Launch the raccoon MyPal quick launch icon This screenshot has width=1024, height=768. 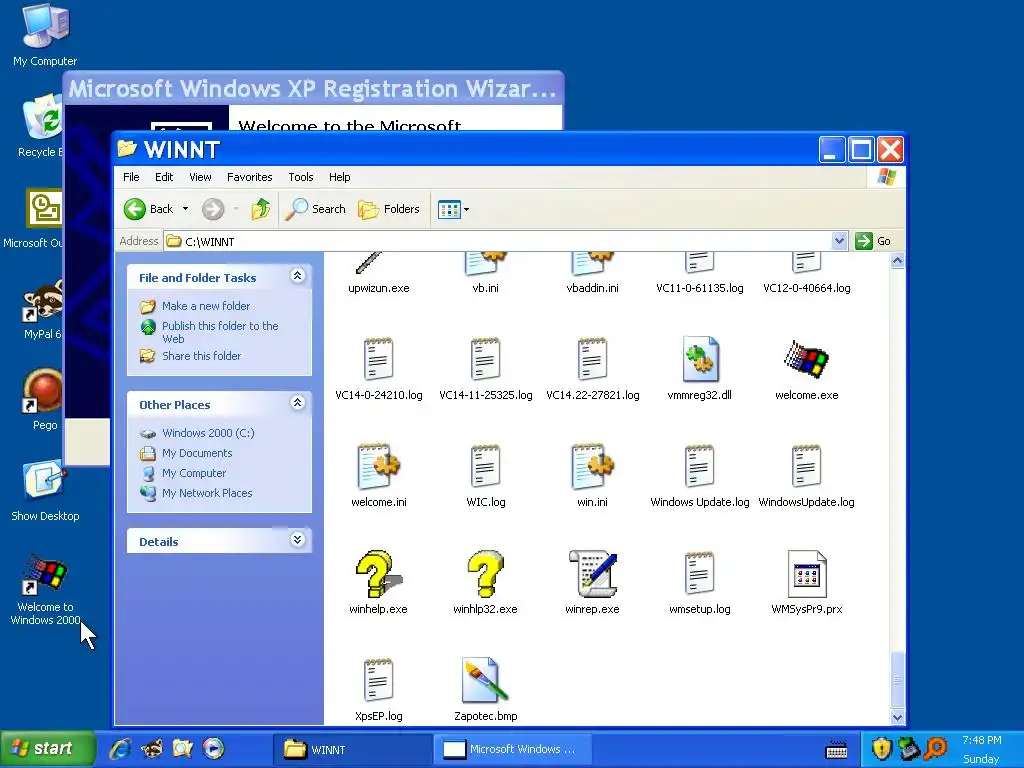152,748
